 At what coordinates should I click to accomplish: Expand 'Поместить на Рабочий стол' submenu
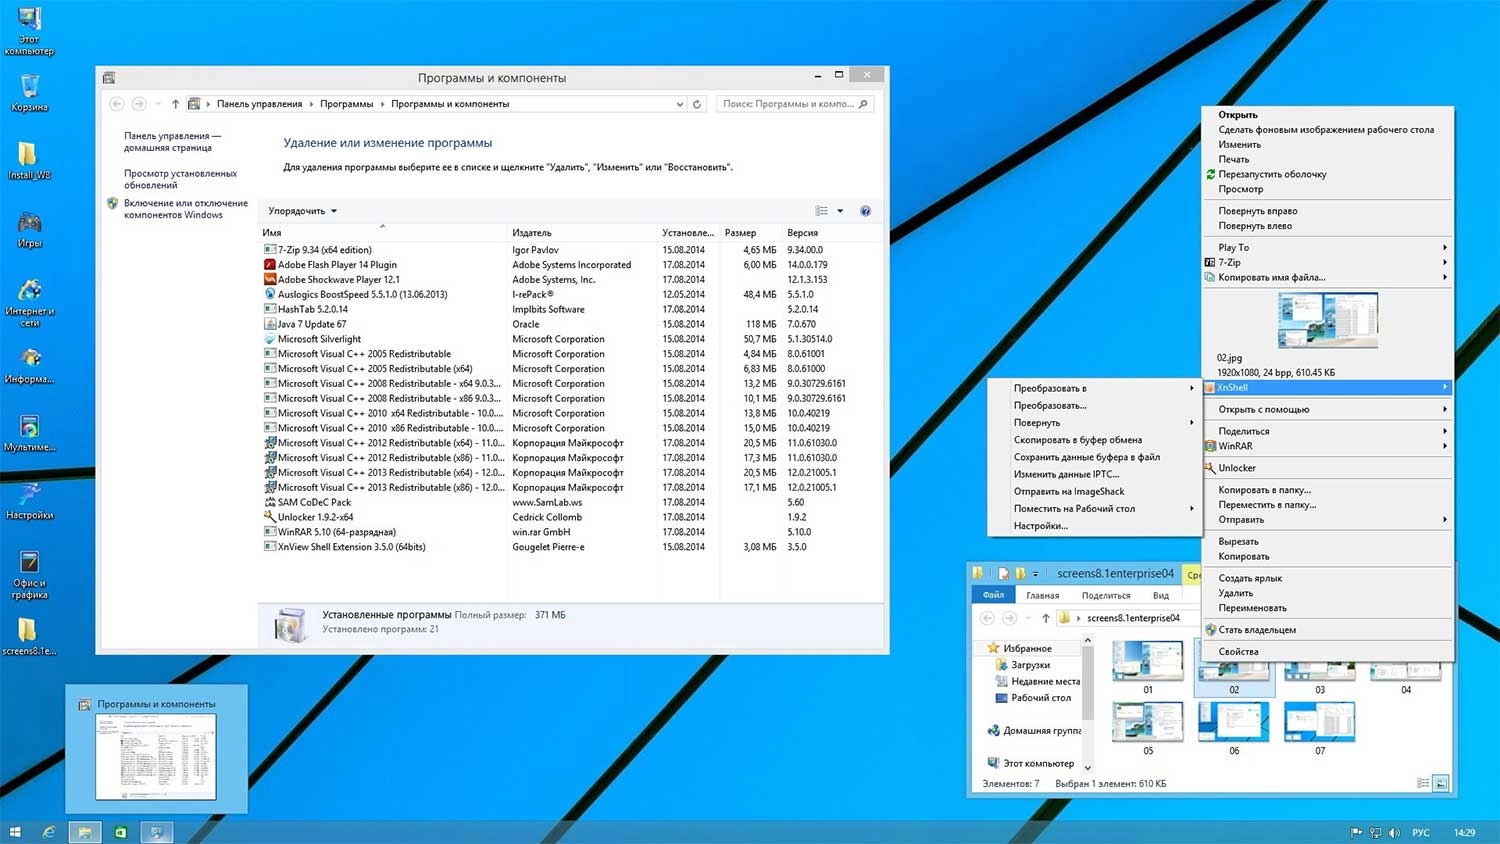click(x=1094, y=508)
